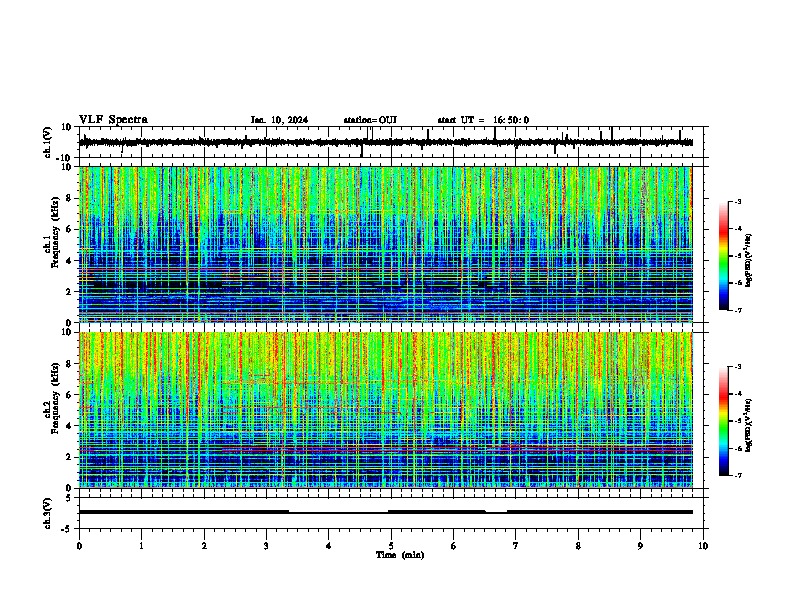Viewport: 792px width, 612px height.
Task: Click time-axis tick label "0"
Action: [79, 546]
